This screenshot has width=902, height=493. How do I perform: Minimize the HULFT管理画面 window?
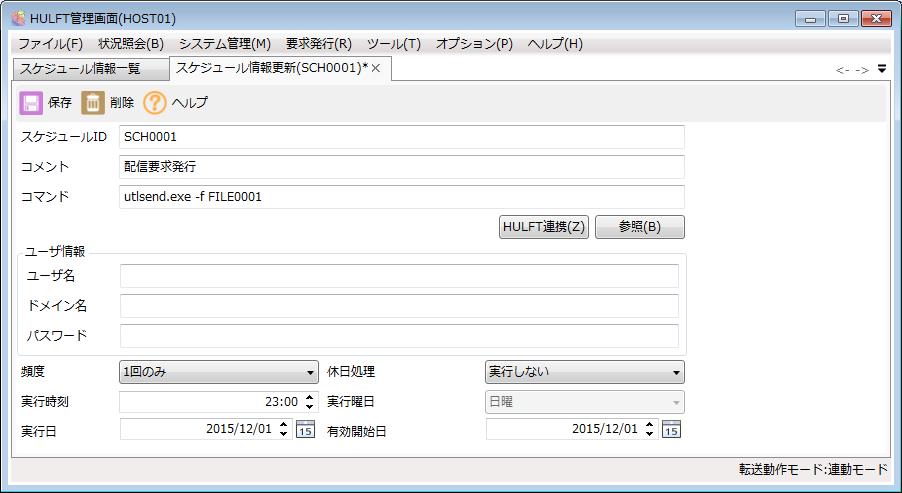click(811, 19)
